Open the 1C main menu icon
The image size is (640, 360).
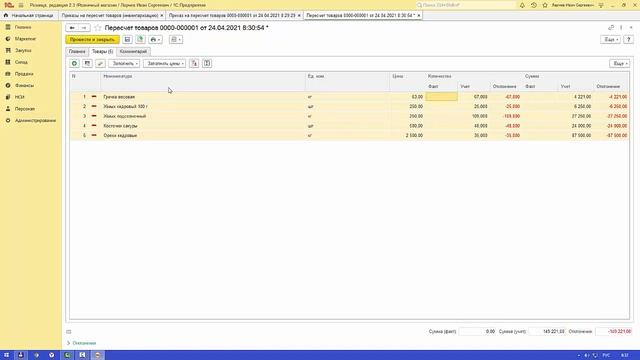click(x=9, y=5)
